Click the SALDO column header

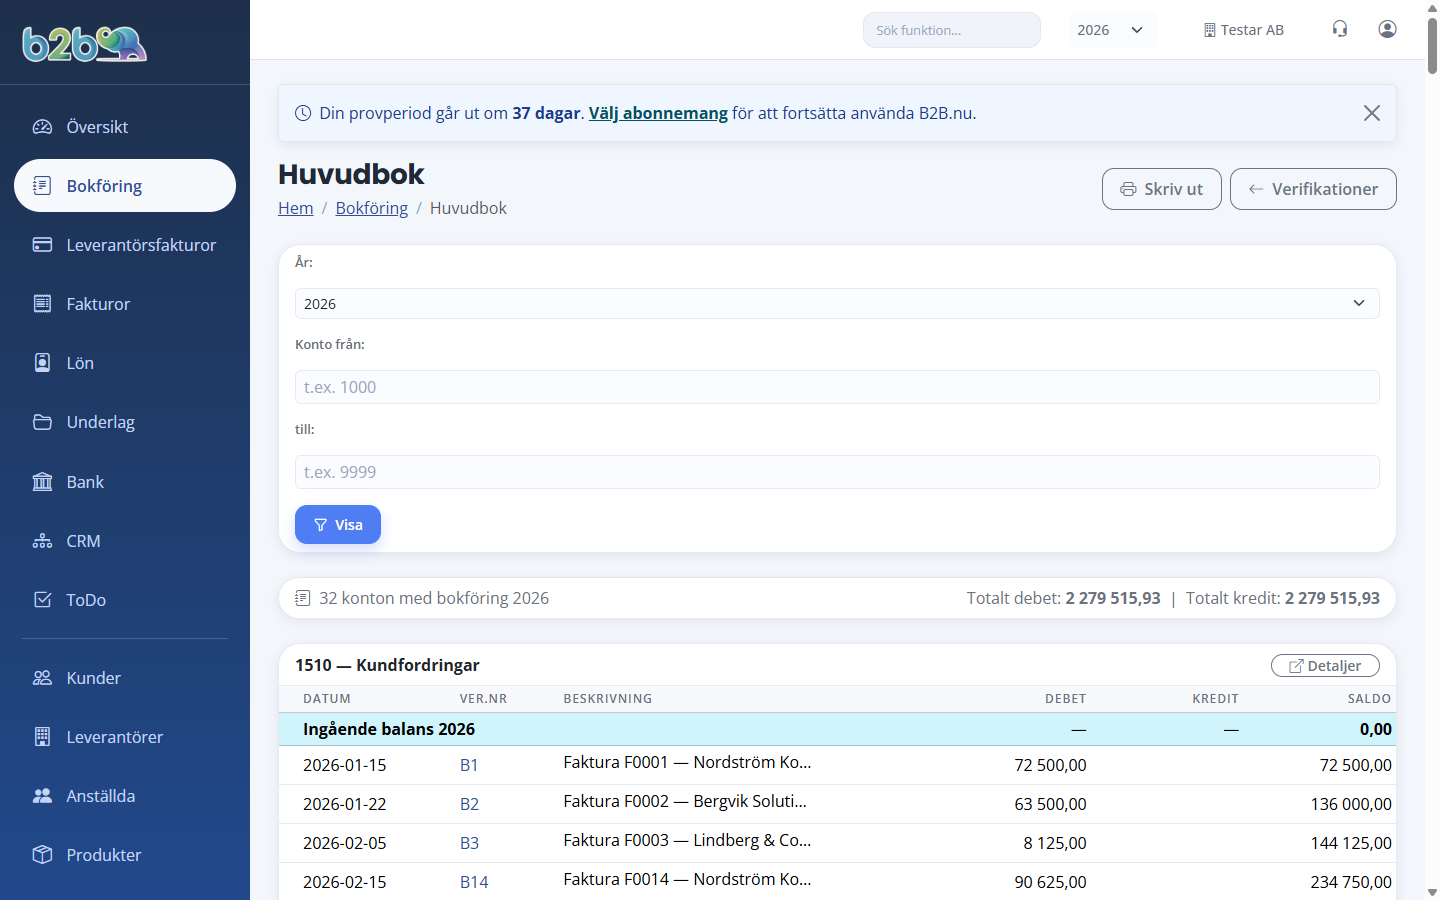point(1369,699)
